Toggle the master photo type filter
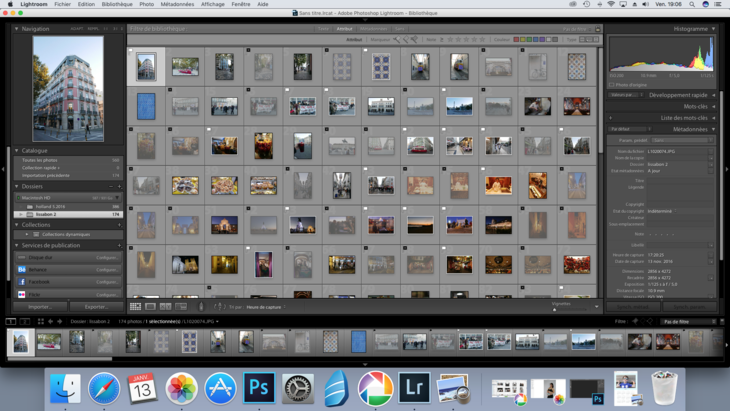The width and height of the screenshot is (730, 411). tap(582, 40)
